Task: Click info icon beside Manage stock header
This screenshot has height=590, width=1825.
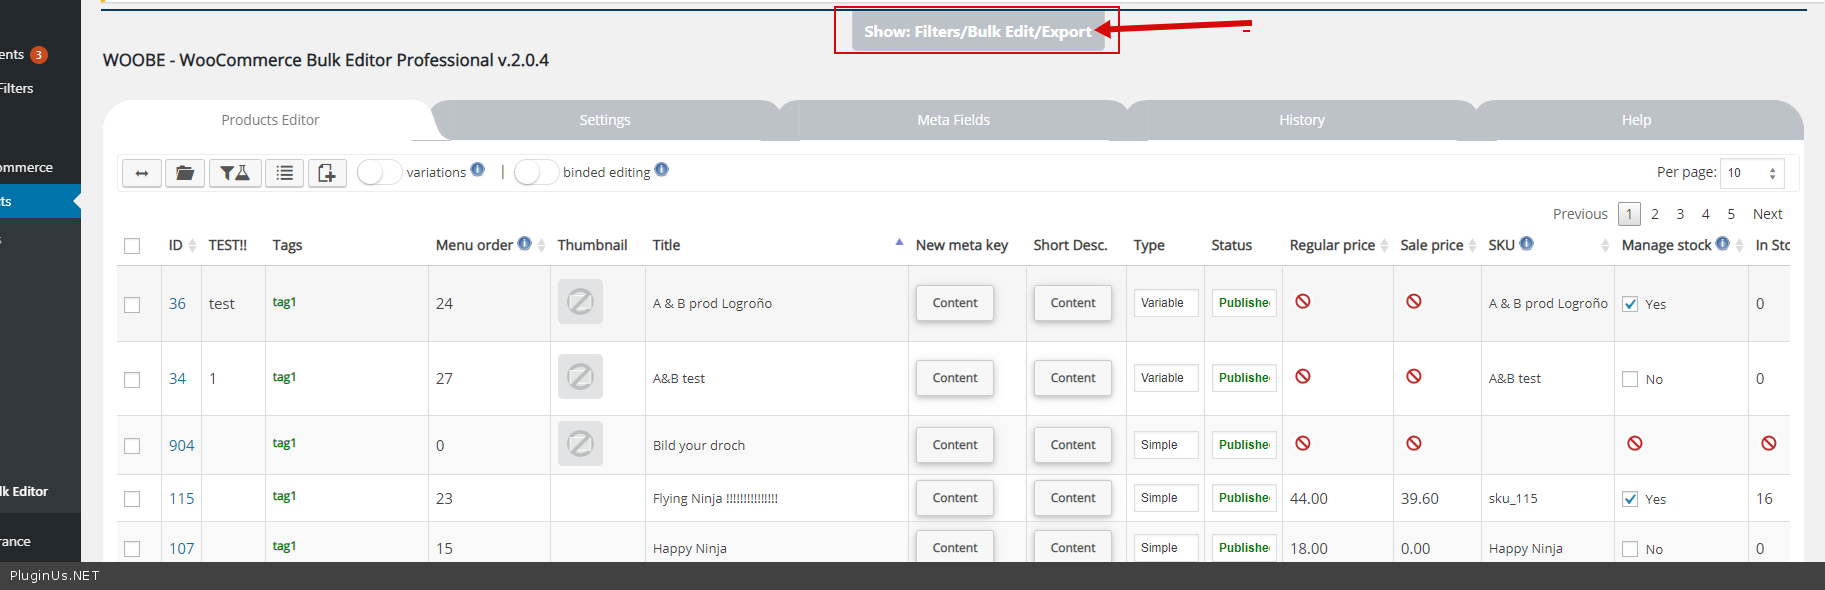Action: [1722, 243]
